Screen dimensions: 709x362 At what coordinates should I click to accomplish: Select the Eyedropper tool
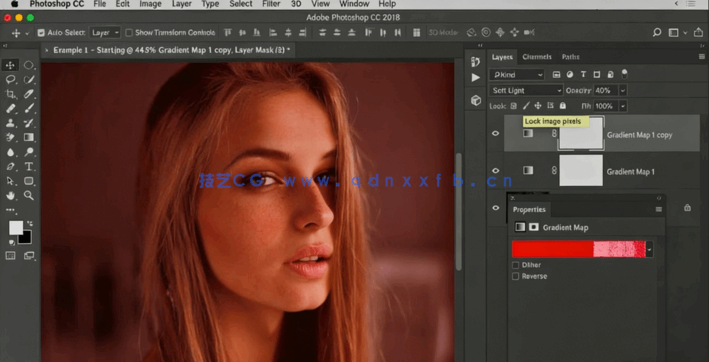(29, 94)
